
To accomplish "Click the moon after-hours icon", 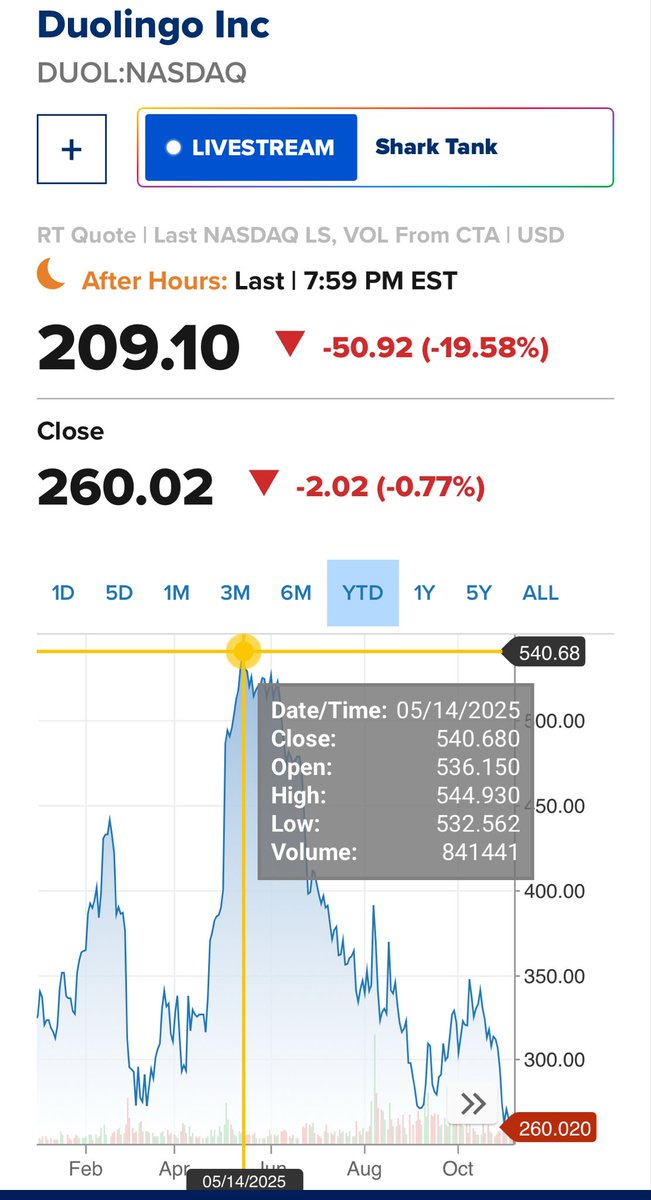I will point(52,273).
